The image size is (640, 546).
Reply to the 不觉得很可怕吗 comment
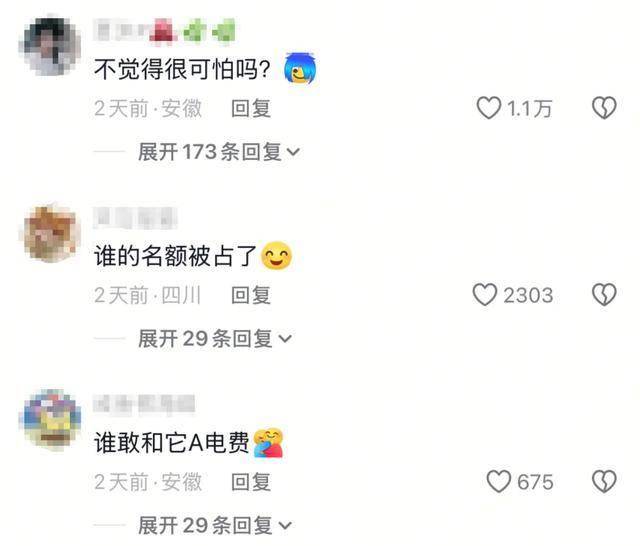[x=251, y=109]
